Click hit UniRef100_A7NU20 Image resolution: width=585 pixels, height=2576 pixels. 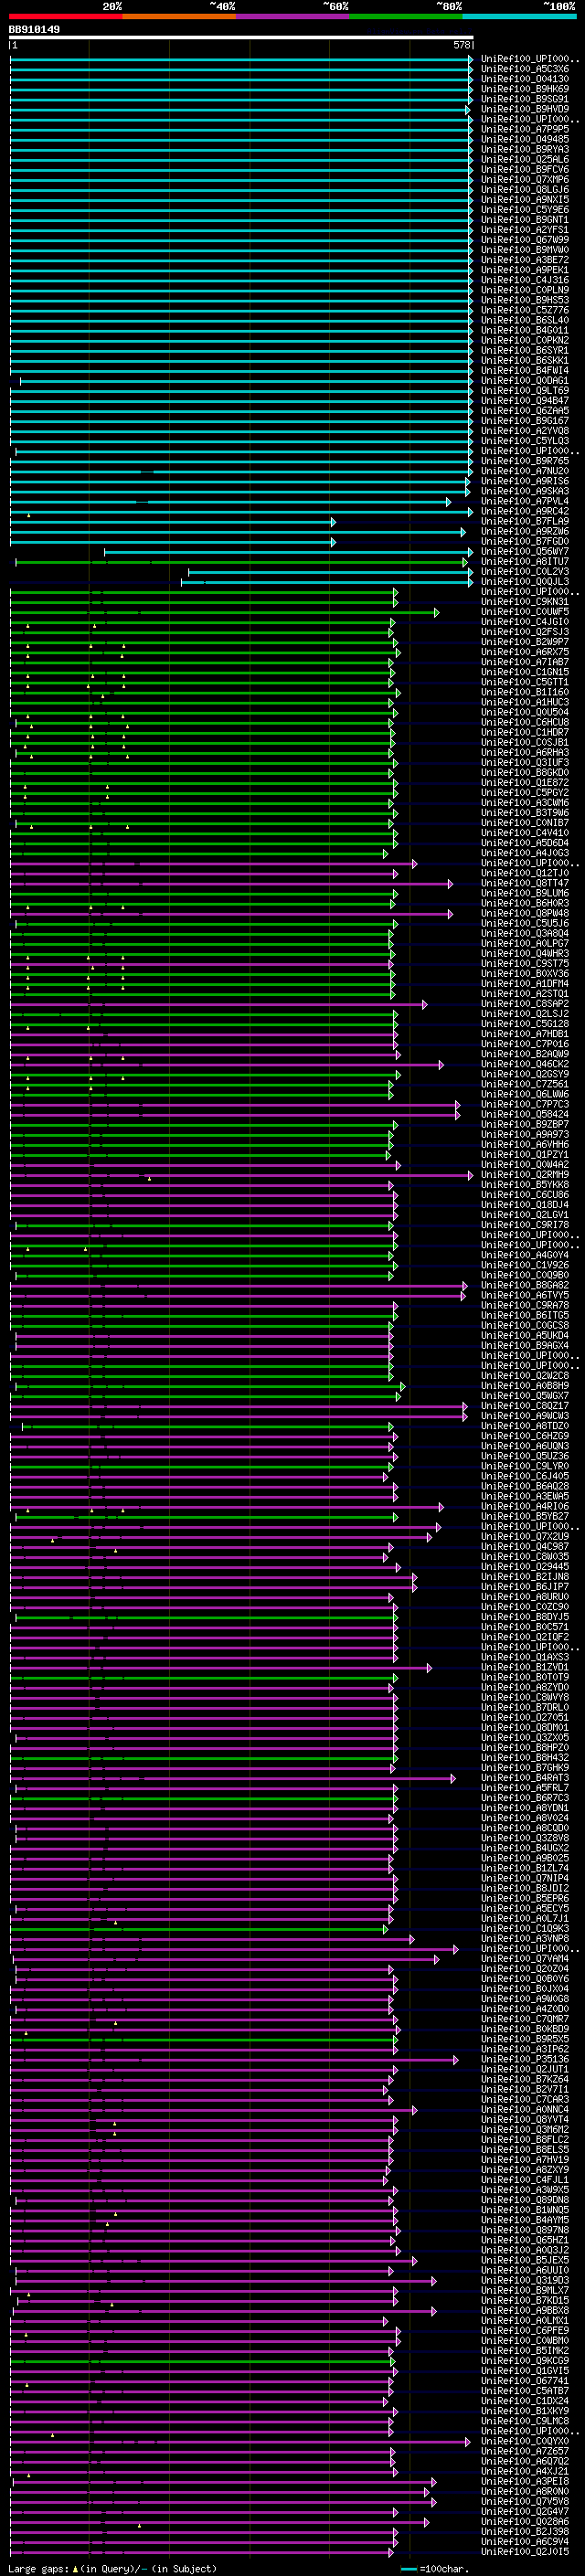(525, 471)
